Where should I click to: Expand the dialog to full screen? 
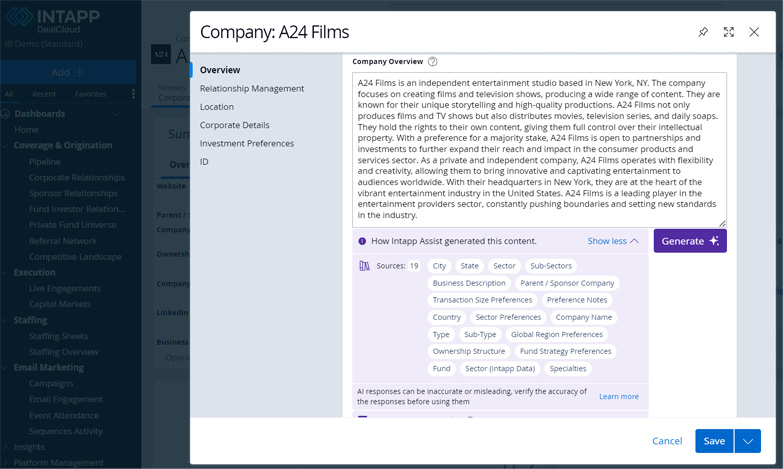tap(729, 32)
